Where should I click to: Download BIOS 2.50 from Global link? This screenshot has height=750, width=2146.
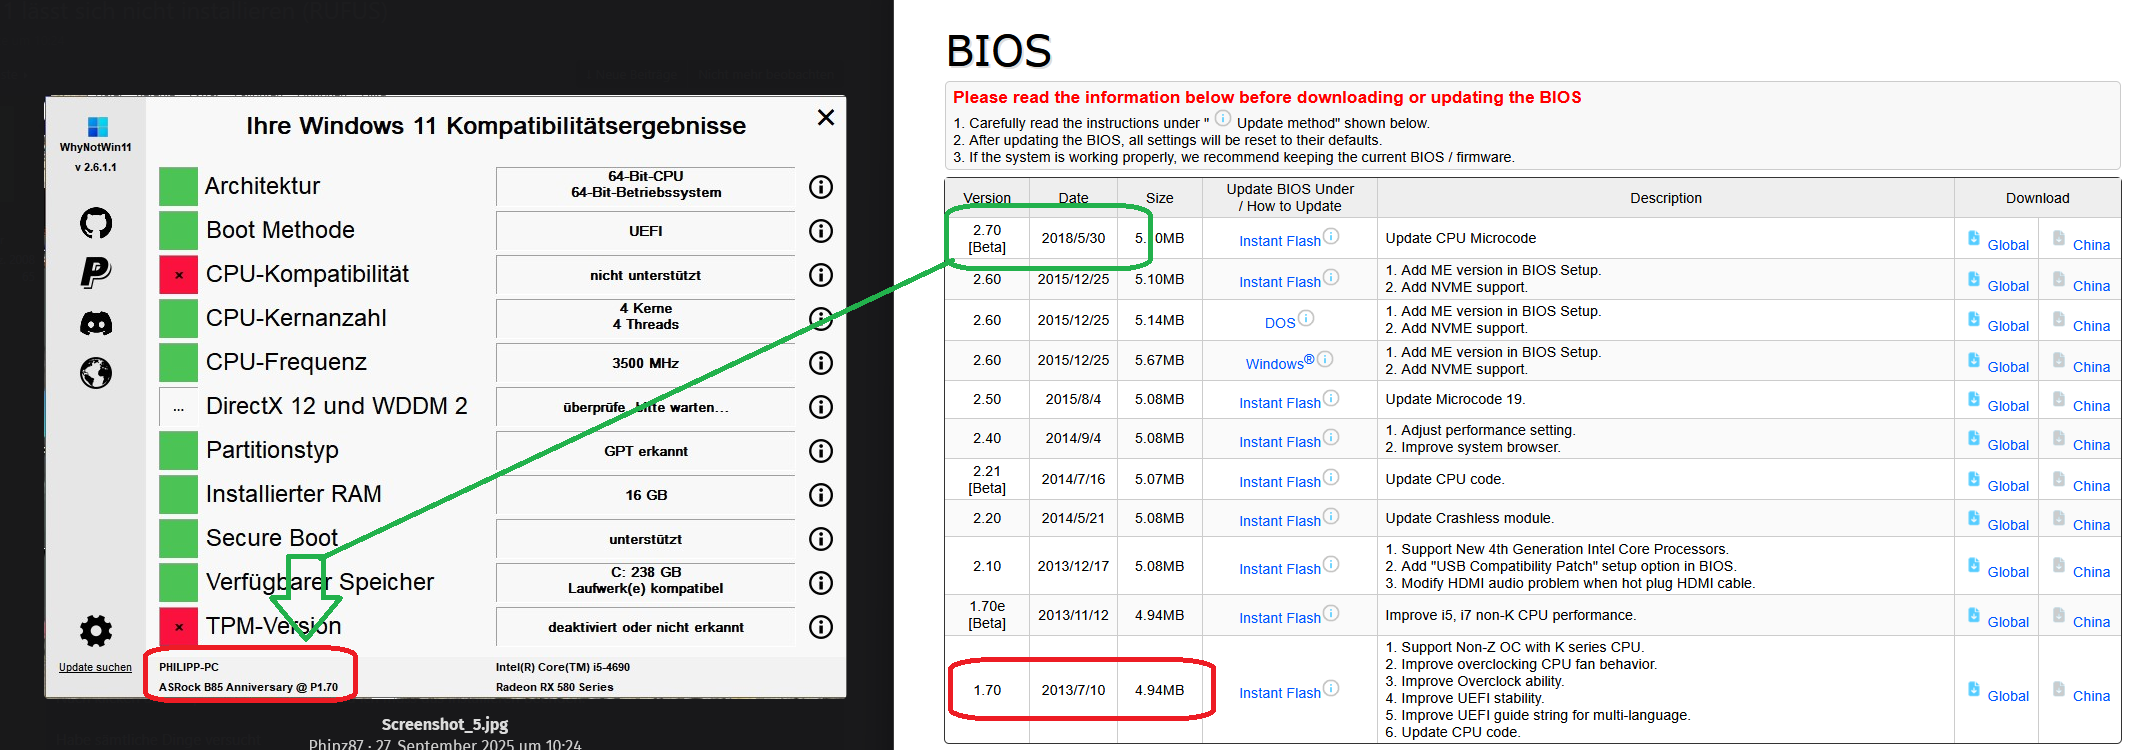pos(2008,406)
